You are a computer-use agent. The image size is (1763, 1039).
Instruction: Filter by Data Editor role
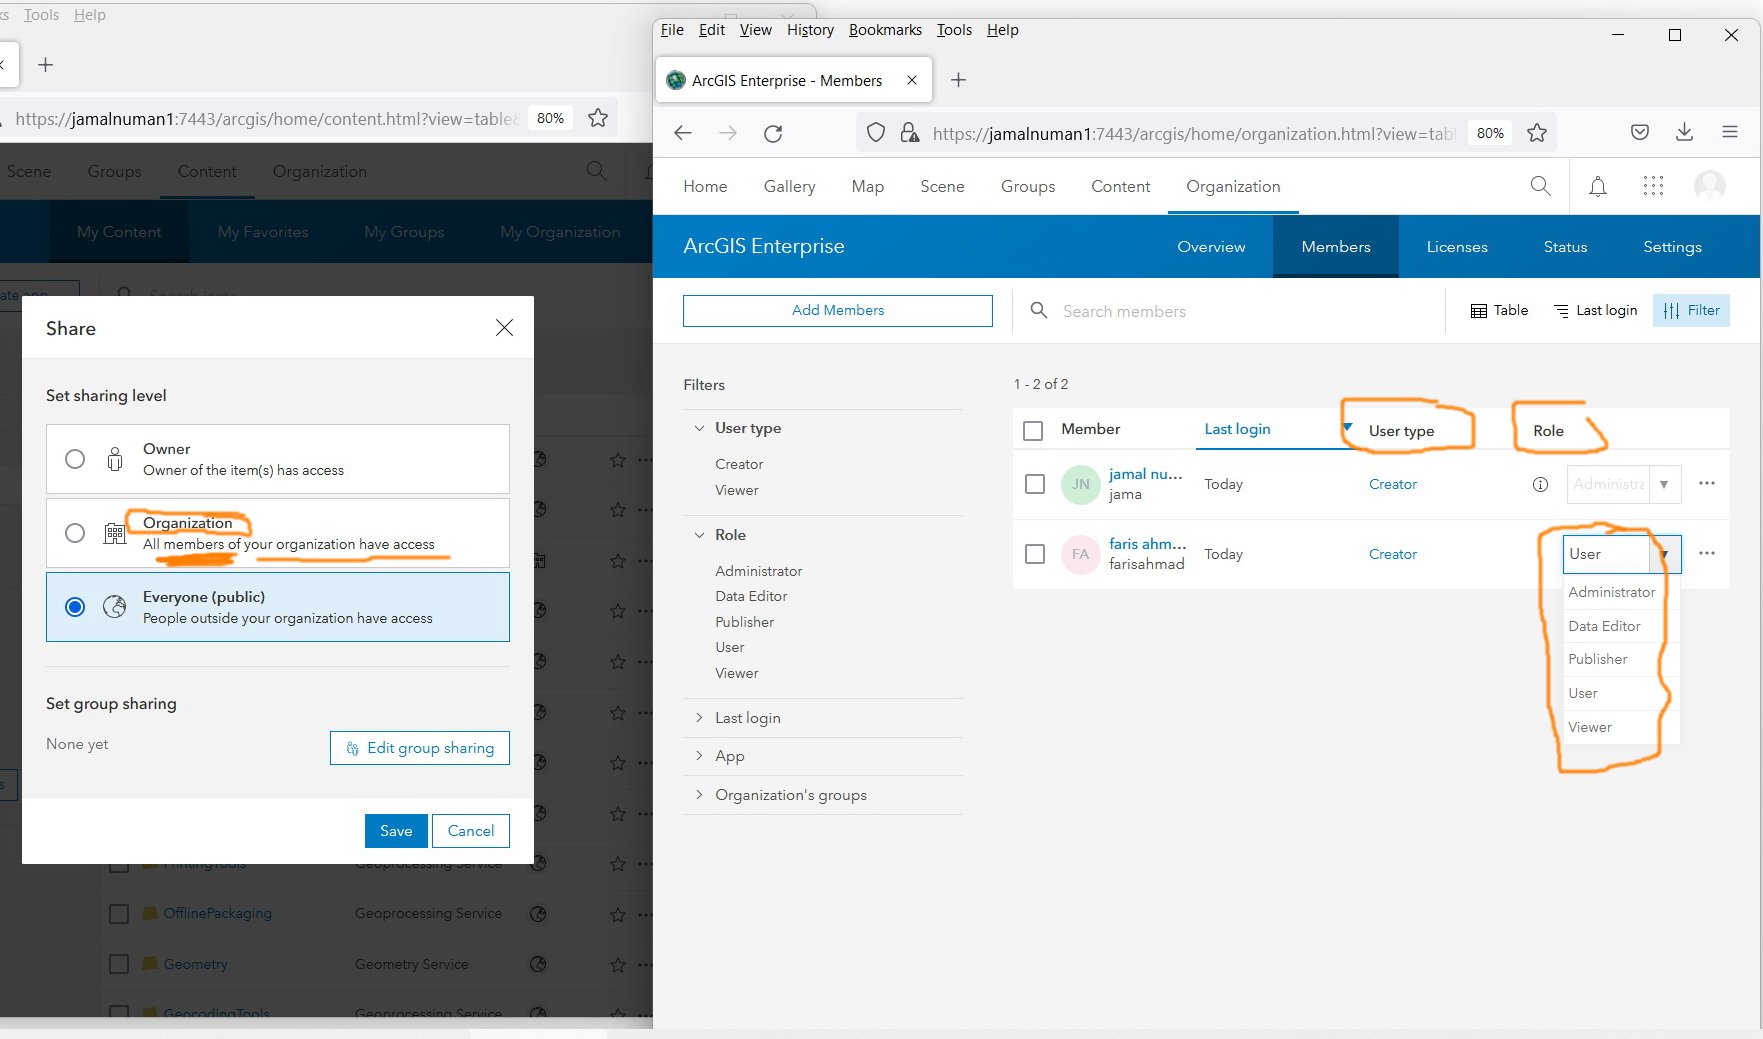(751, 596)
